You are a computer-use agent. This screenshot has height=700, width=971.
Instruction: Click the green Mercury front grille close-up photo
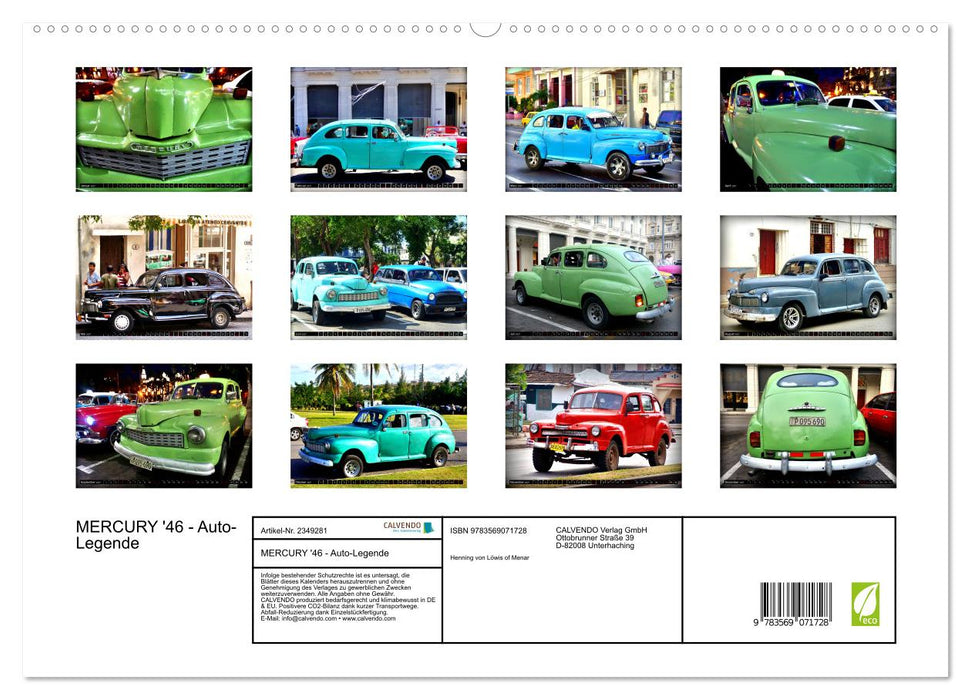pyautogui.click(x=163, y=129)
